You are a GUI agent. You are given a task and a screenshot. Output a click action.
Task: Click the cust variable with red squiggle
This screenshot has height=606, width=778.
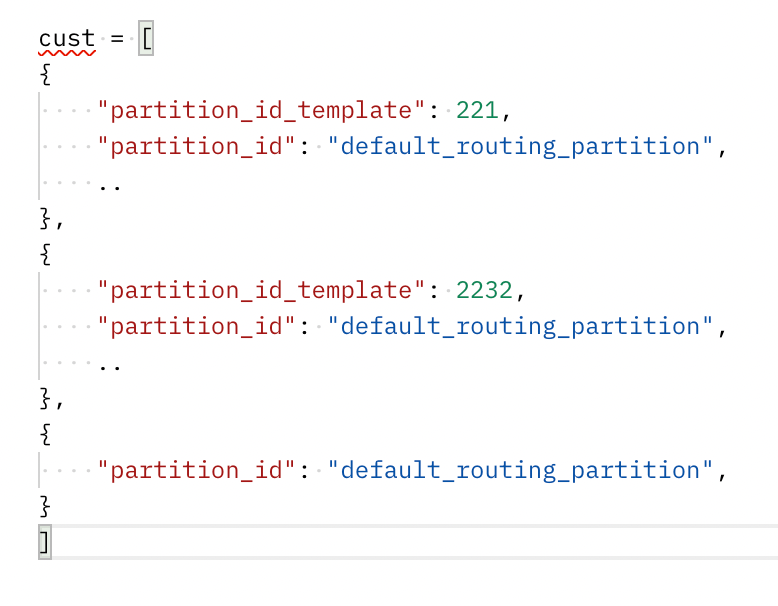click(66, 39)
